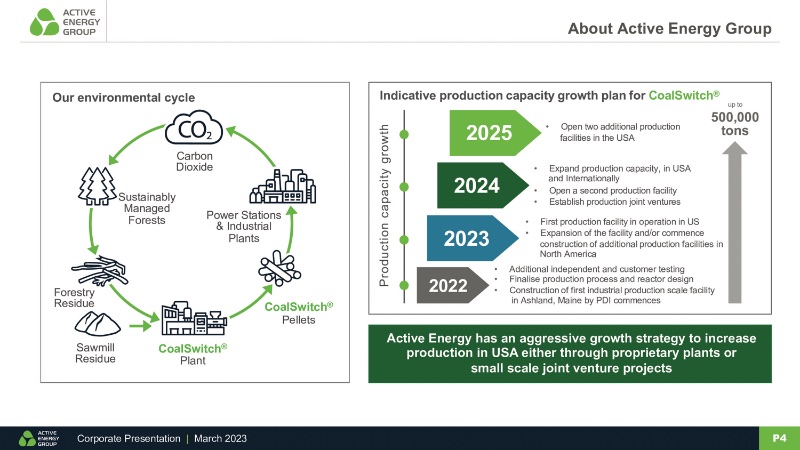Click the footer Active Energy Group logo
This screenshot has width=800, height=450.
click(x=38, y=438)
